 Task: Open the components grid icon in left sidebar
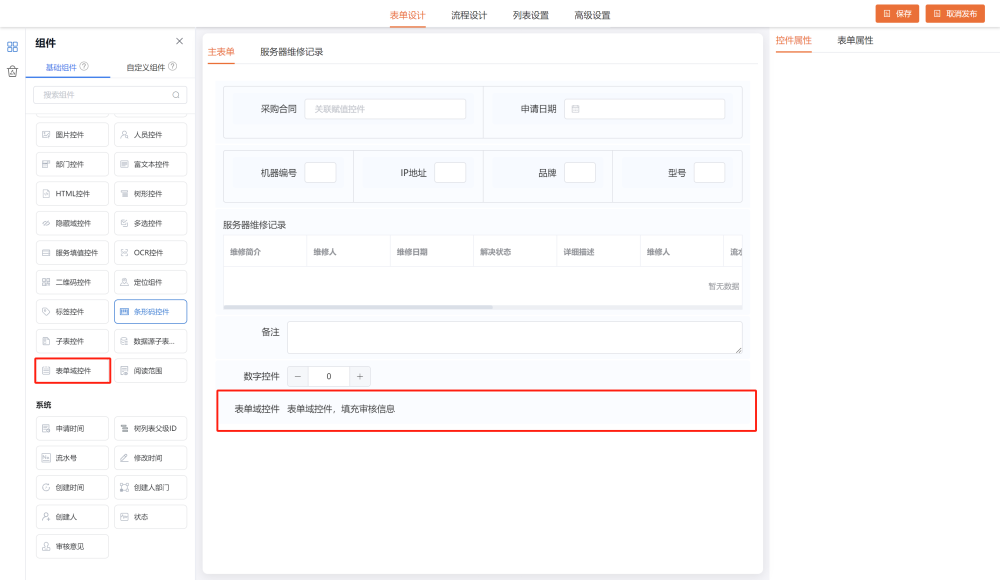click(x=12, y=46)
